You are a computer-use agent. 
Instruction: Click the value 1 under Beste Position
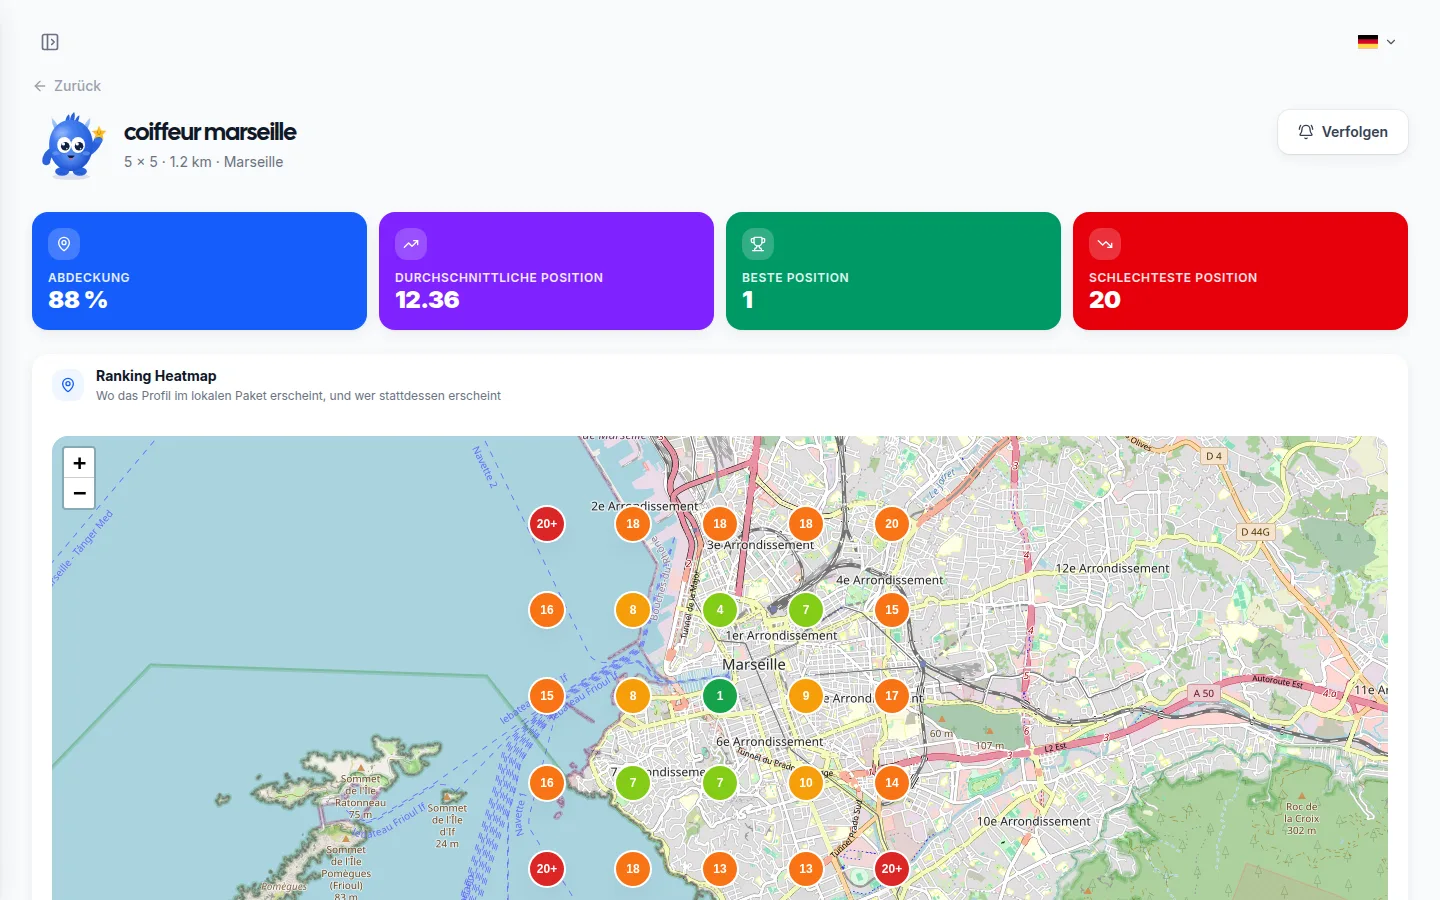[748, 300]
